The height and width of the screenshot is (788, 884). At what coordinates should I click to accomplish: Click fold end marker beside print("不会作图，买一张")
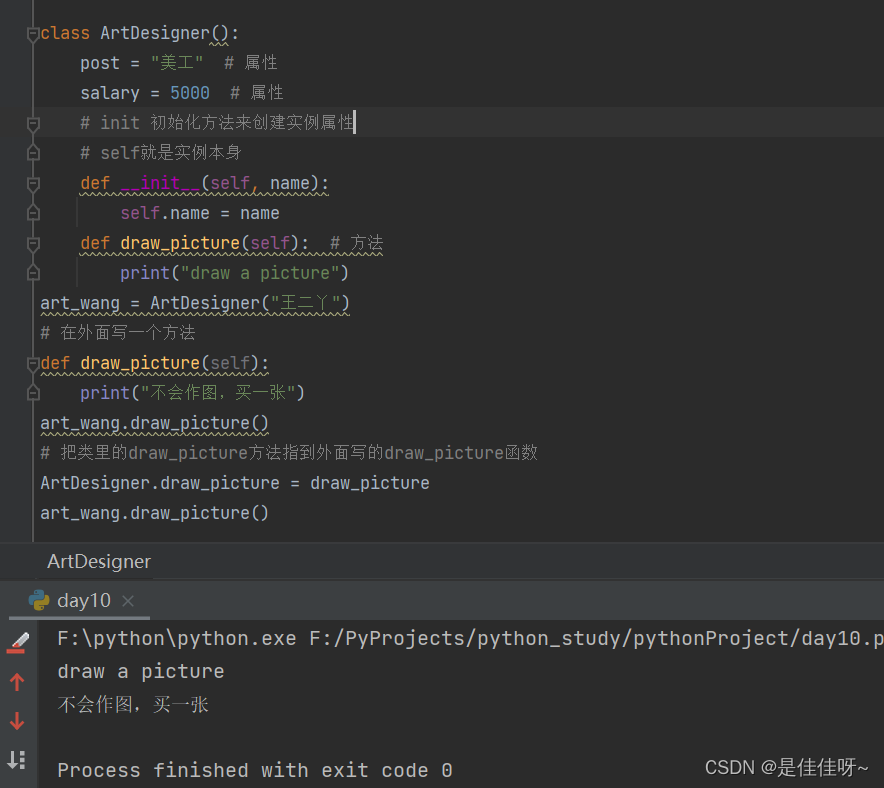(x=33, y=393)
